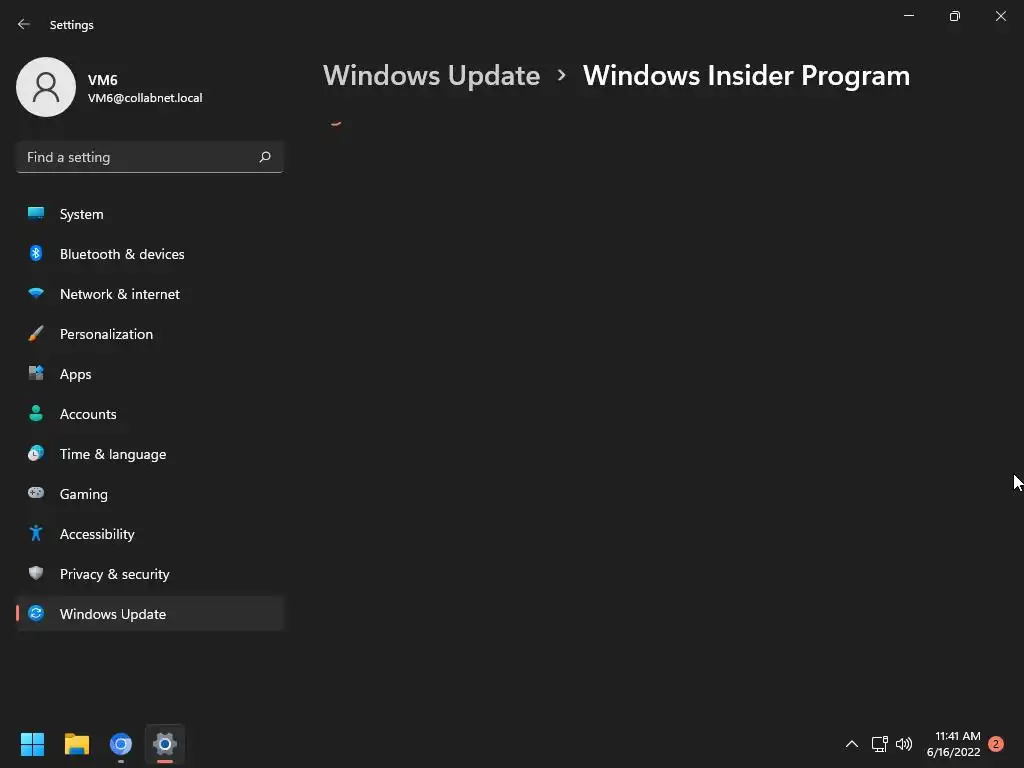This screenshot has height=768, width=1024.
Task: Close the Settings window
Action: point(1000,16)
